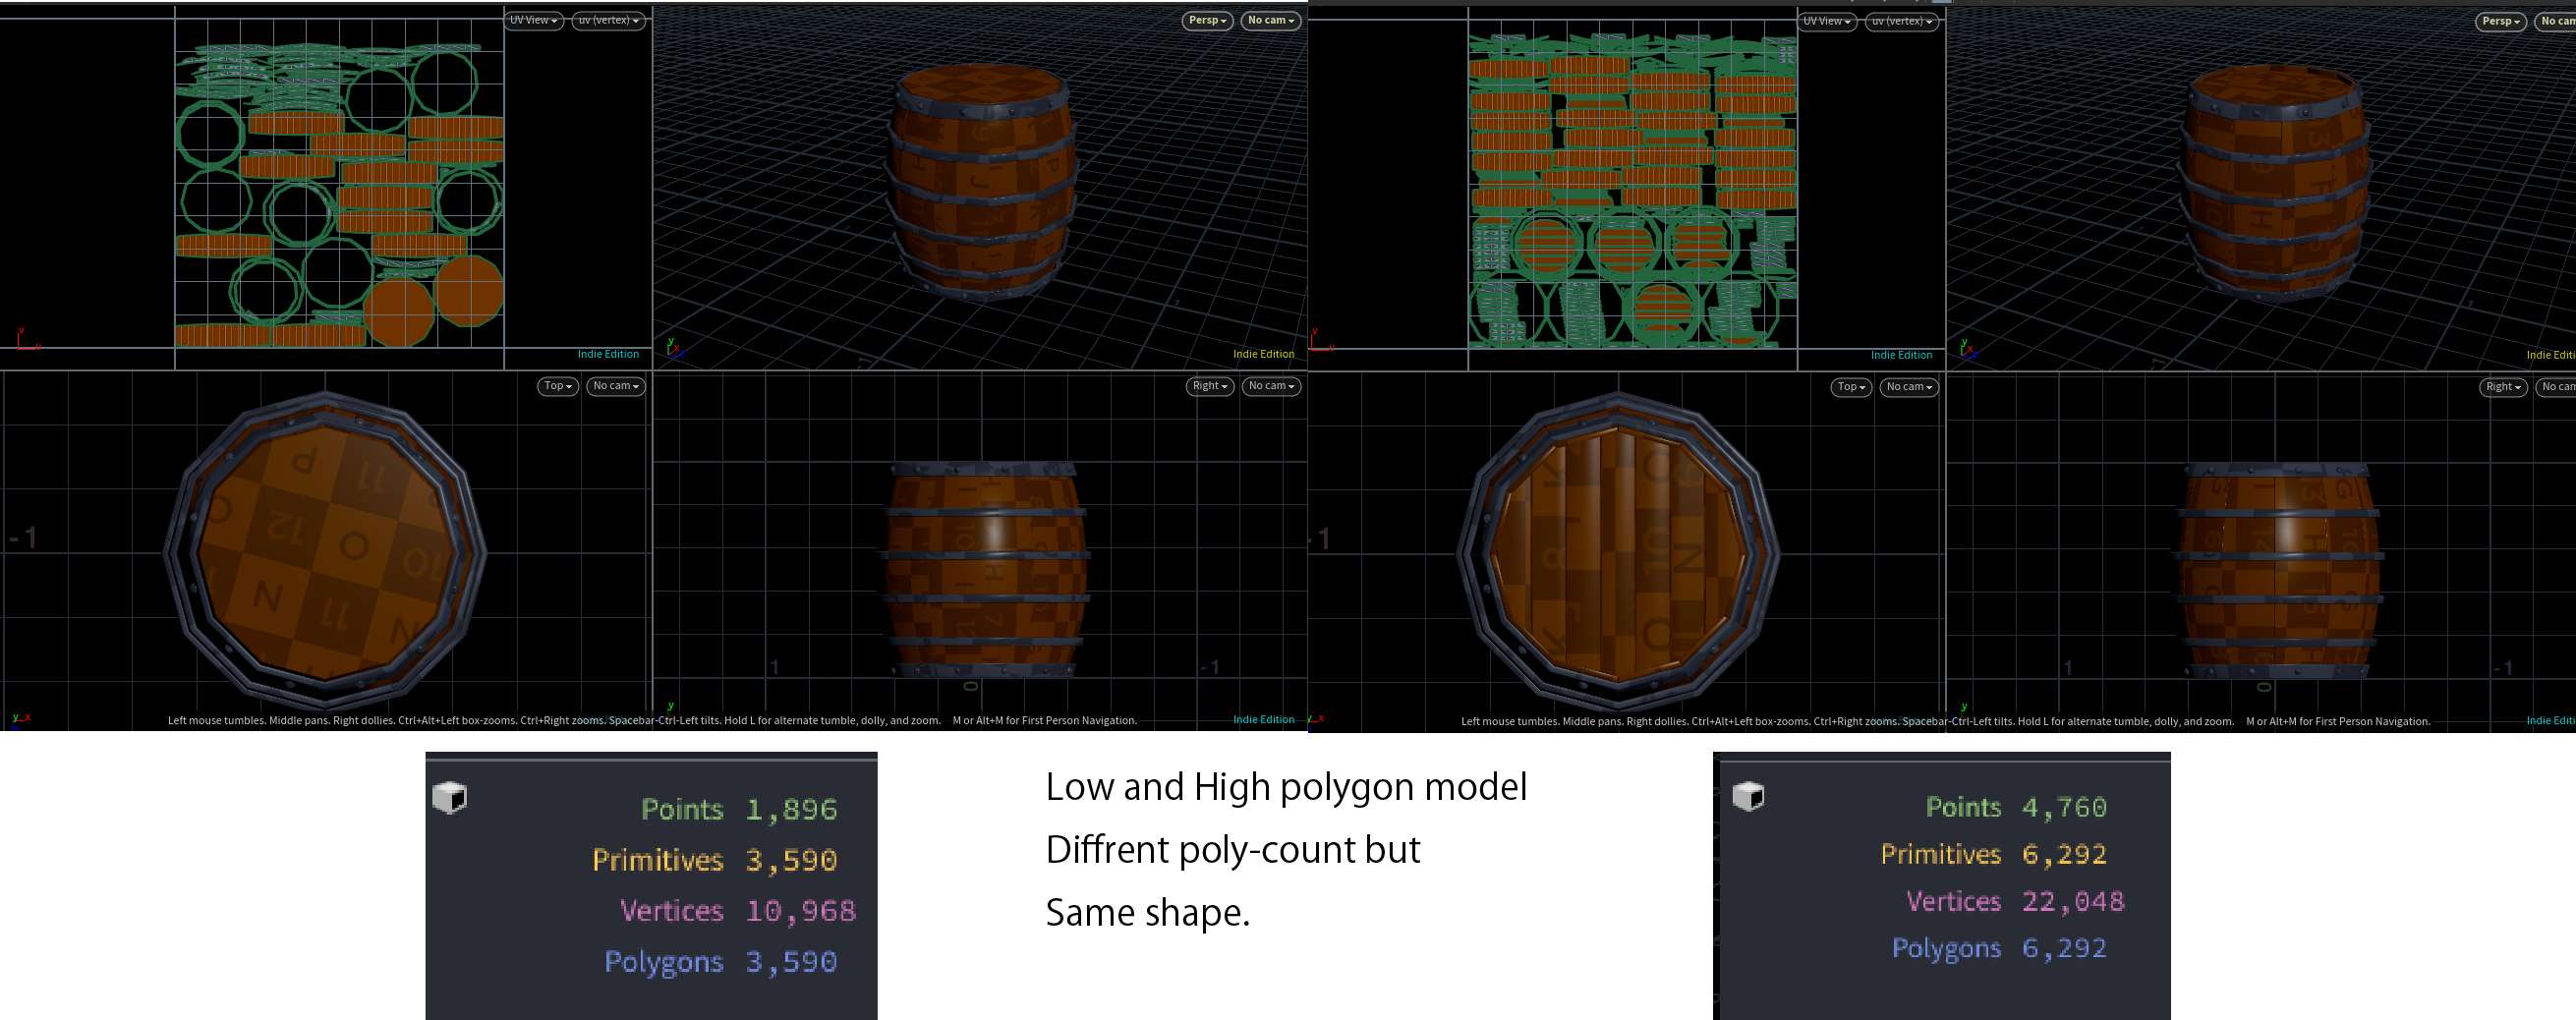Open the uv (vertex) dropdown in the right screenshot
2576x1020 pixels.
tap(1902, 21)
